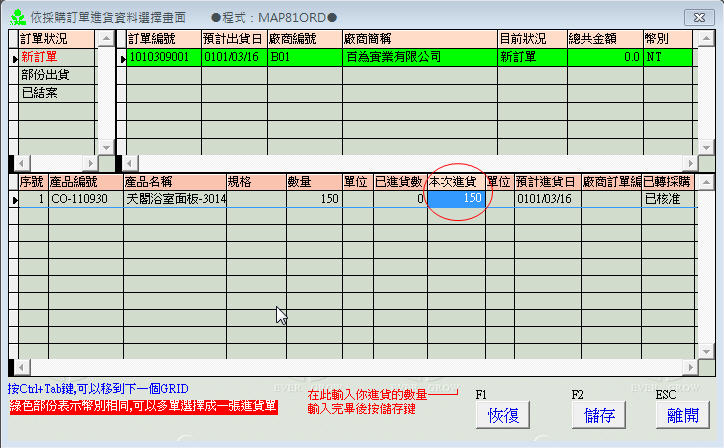Click the row pointer arrow beside order 1010309001

(x=122, y=58)
